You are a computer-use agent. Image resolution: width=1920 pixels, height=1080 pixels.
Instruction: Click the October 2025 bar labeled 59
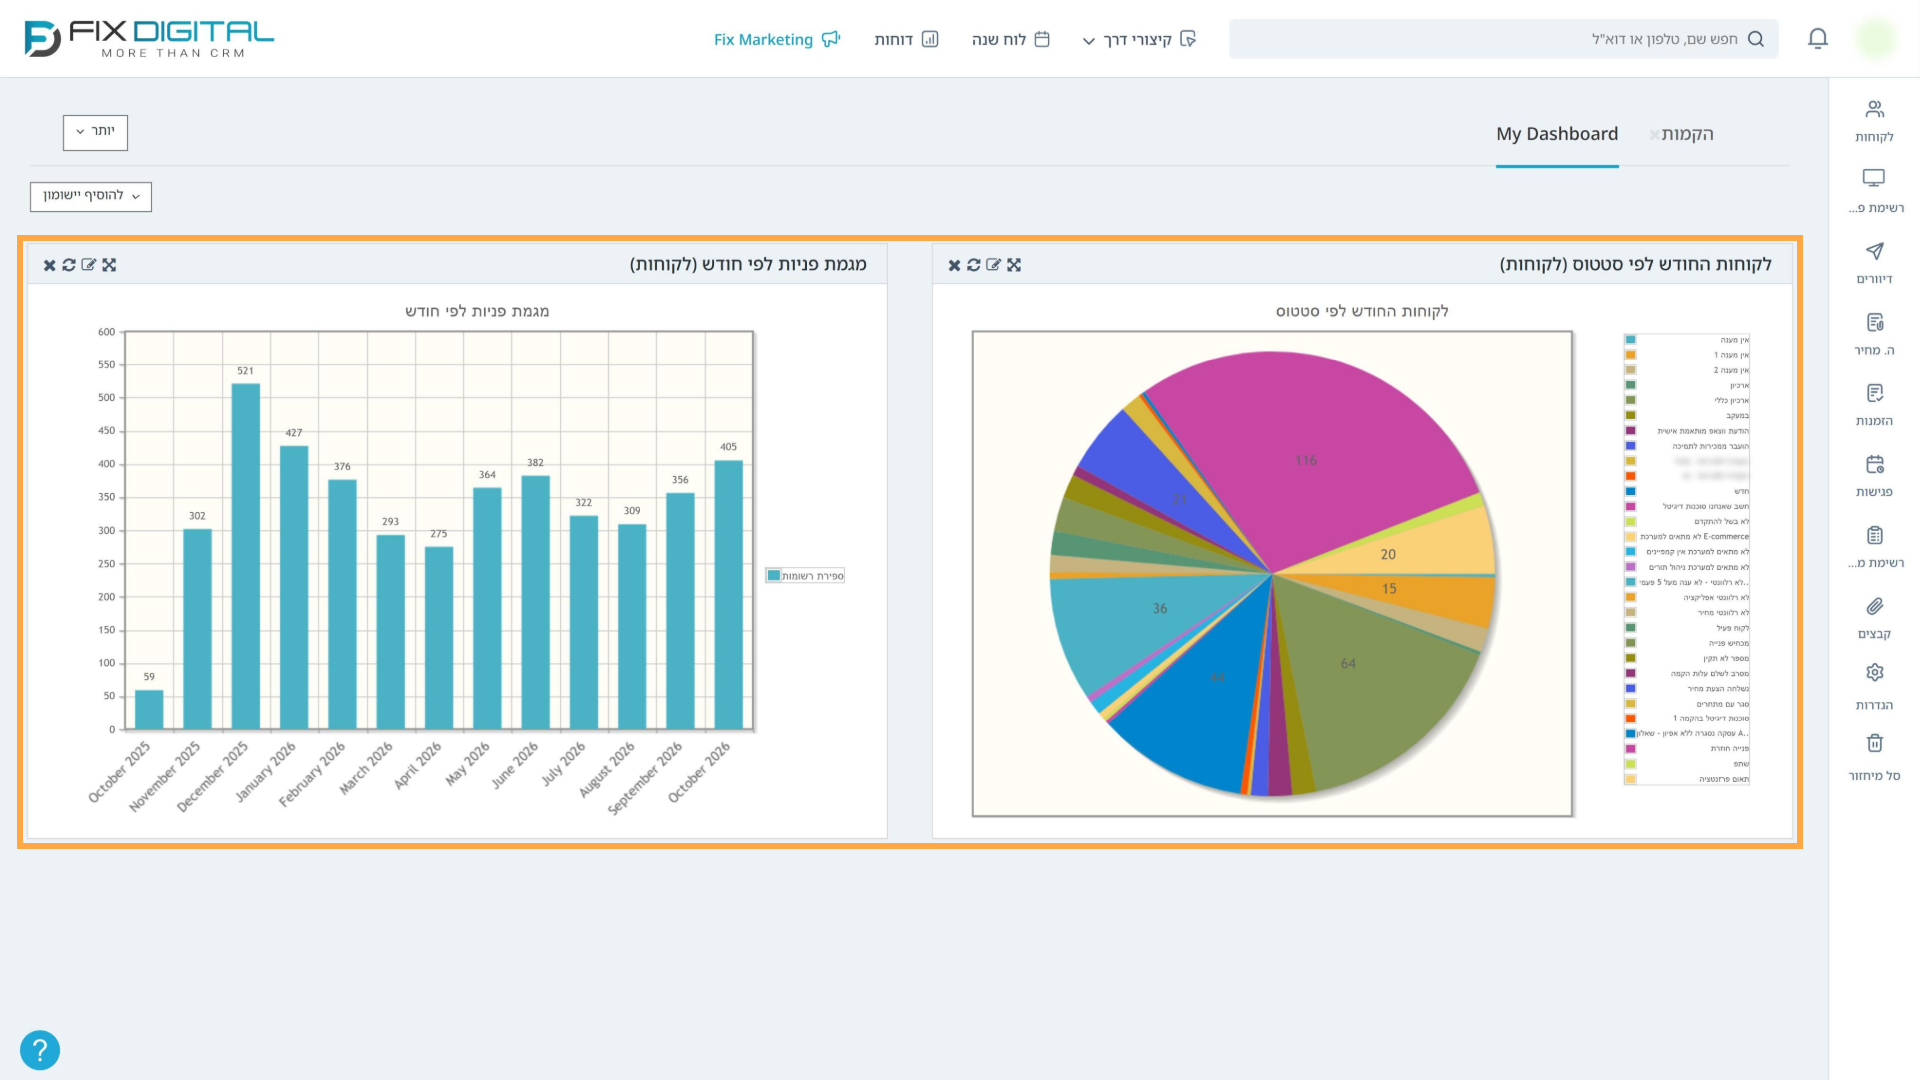(149, 709)
